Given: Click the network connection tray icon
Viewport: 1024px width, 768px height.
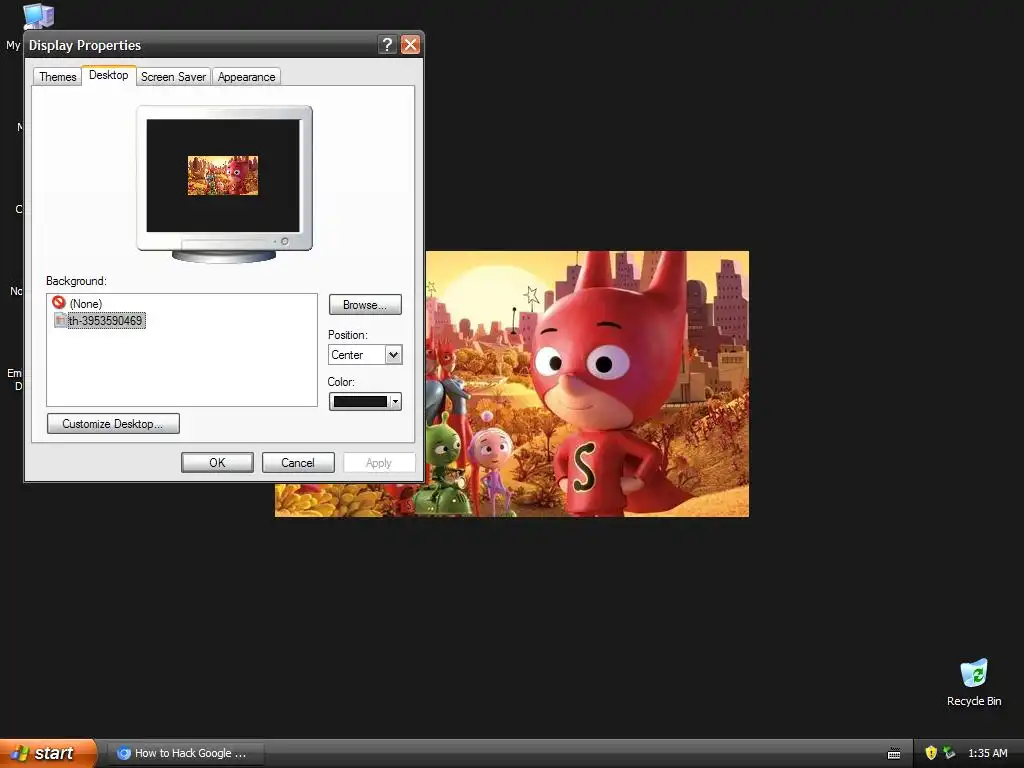Looking at the screenshot, I should 949,753.
